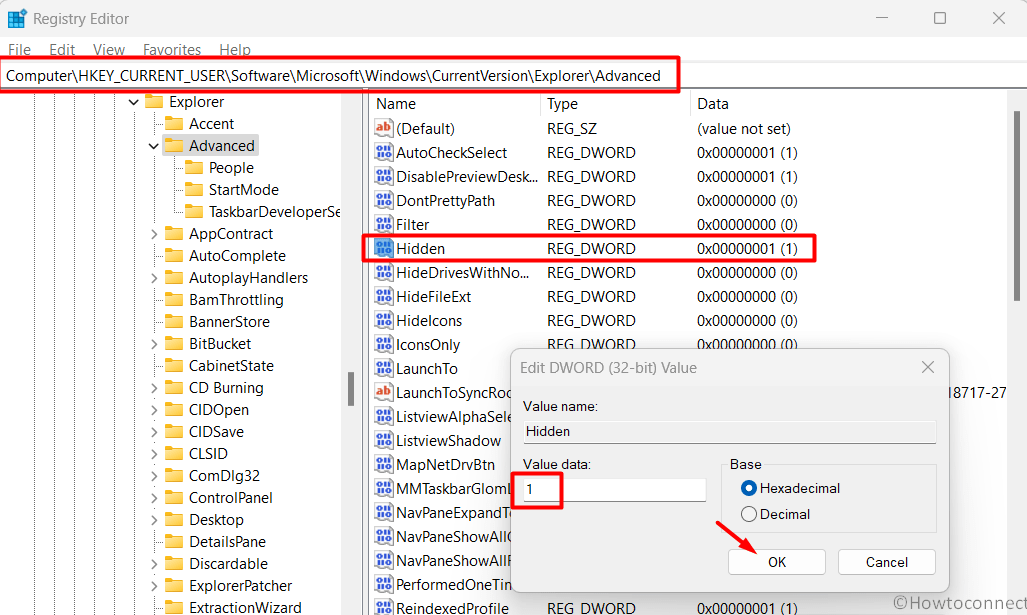Click the PerformedOneTime DWORD icon
1027x615 pixels.
point(383,584)
